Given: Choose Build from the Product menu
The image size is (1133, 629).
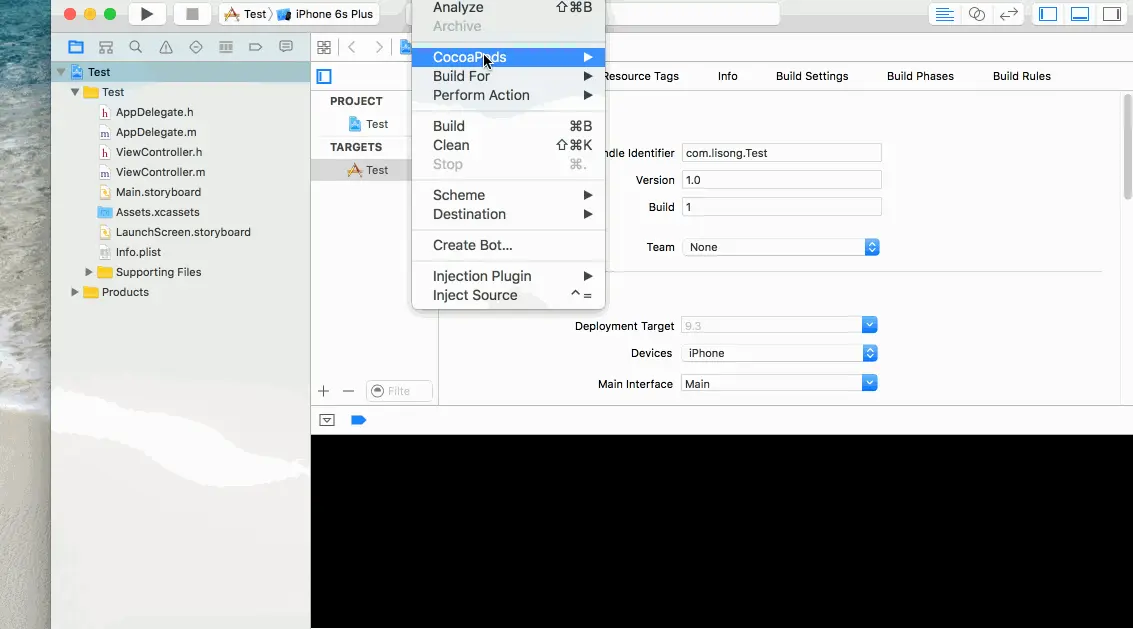Looking at the screenshot, I should (508, 126).
